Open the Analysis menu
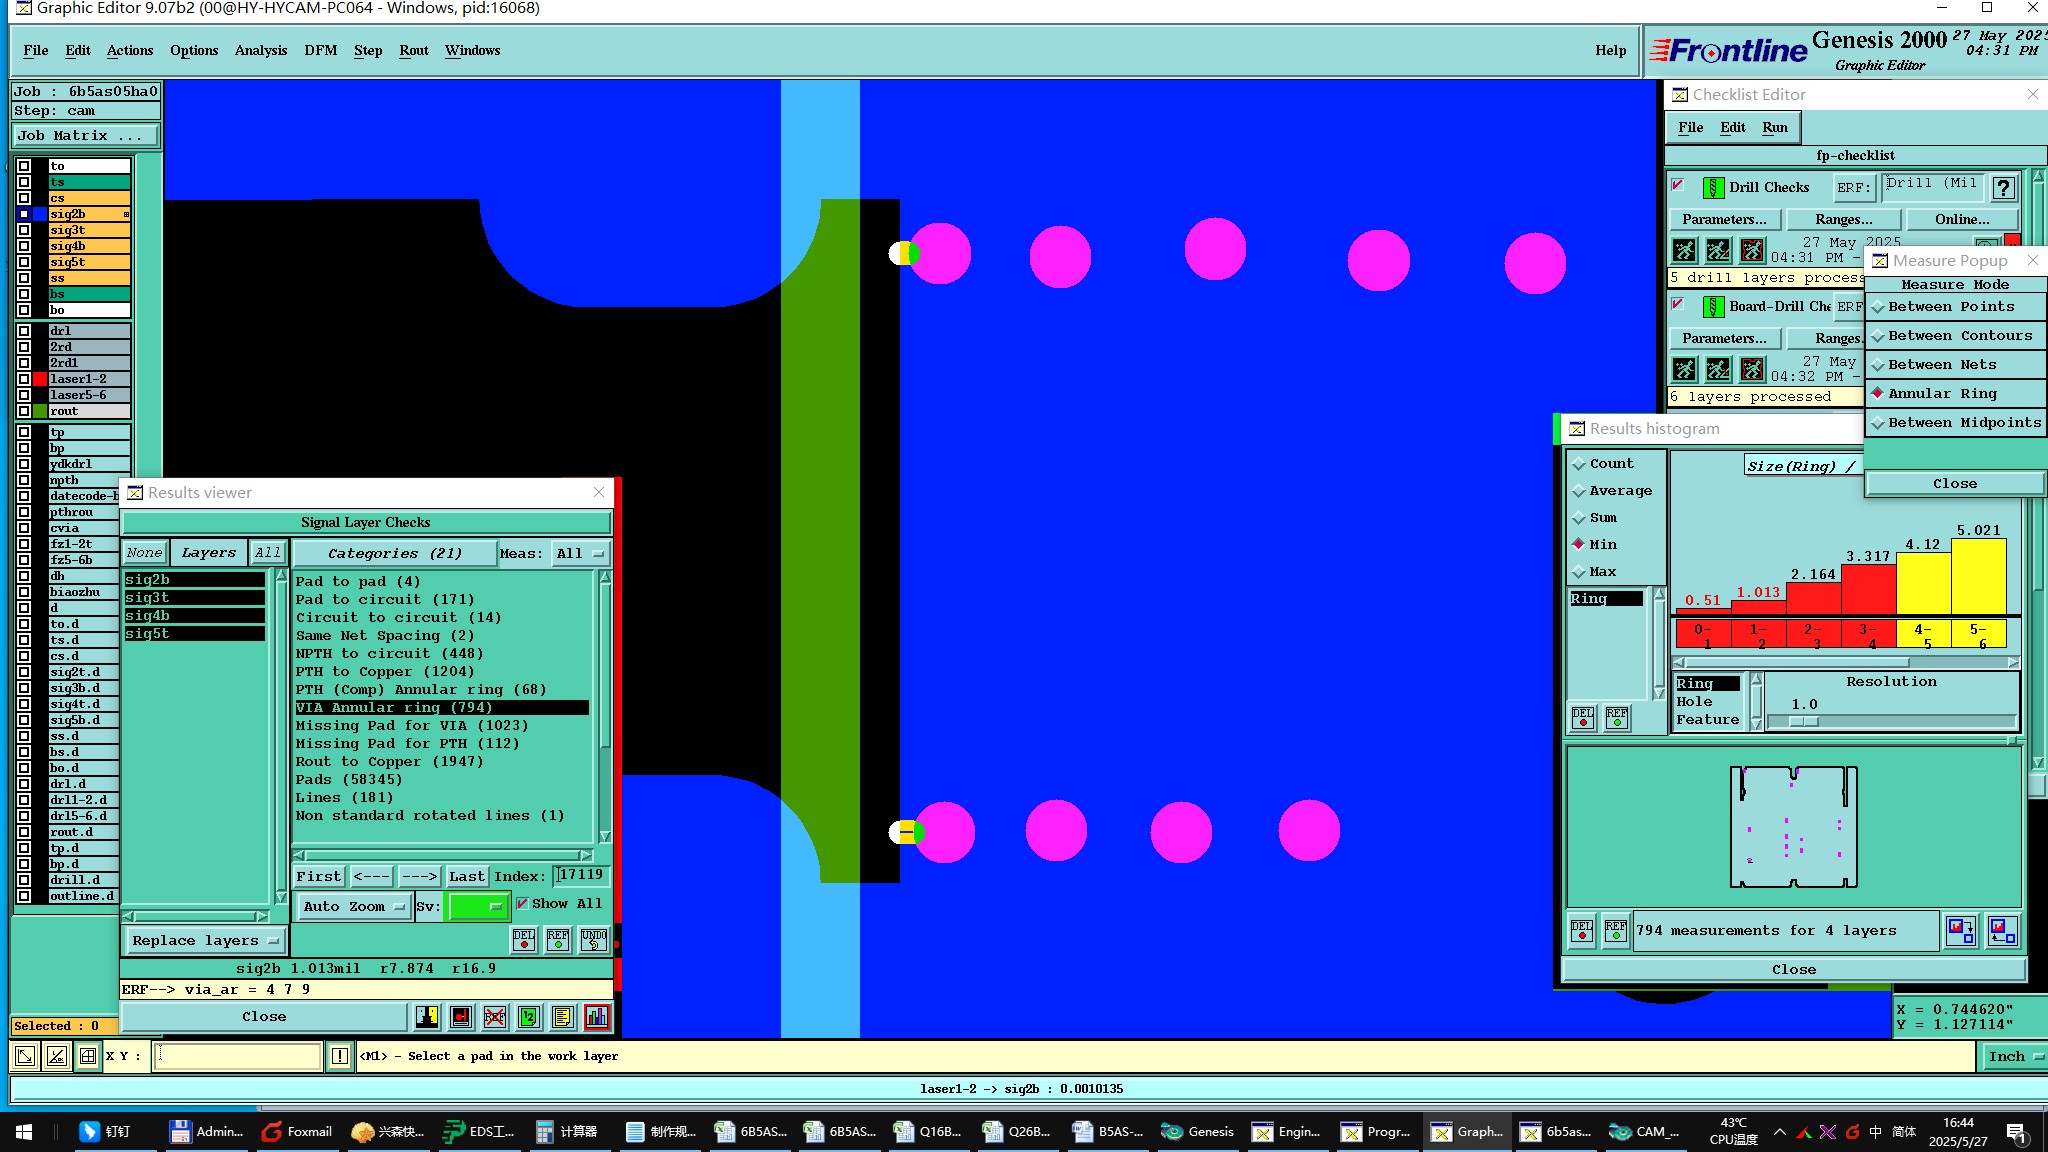The image size is (2048, 1152). (260, 50)
